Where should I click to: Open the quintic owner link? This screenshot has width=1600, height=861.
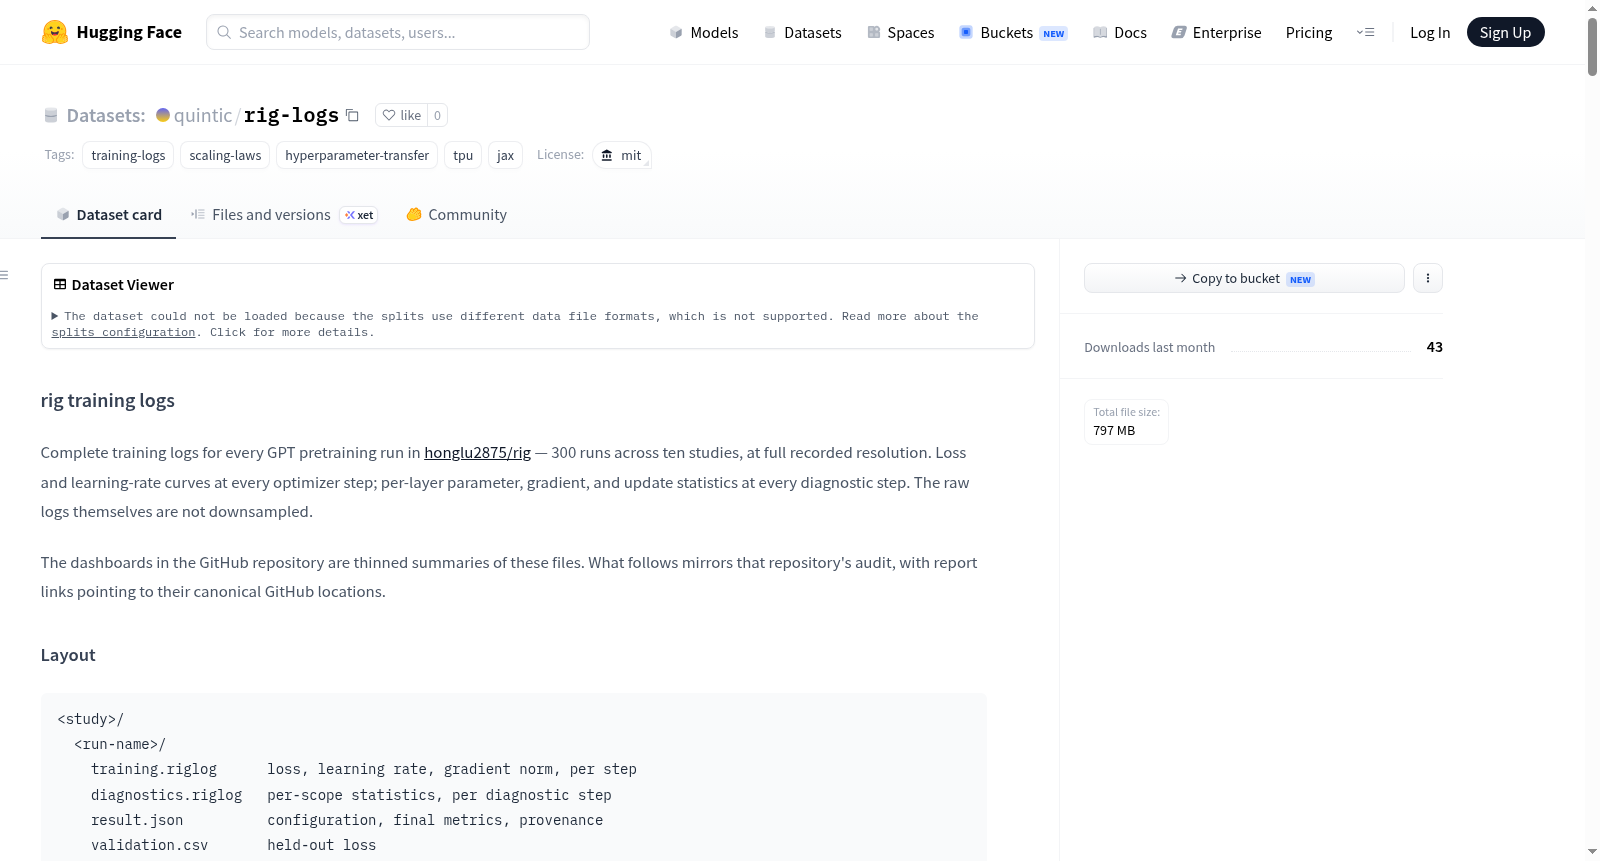(x=203, y=115)
